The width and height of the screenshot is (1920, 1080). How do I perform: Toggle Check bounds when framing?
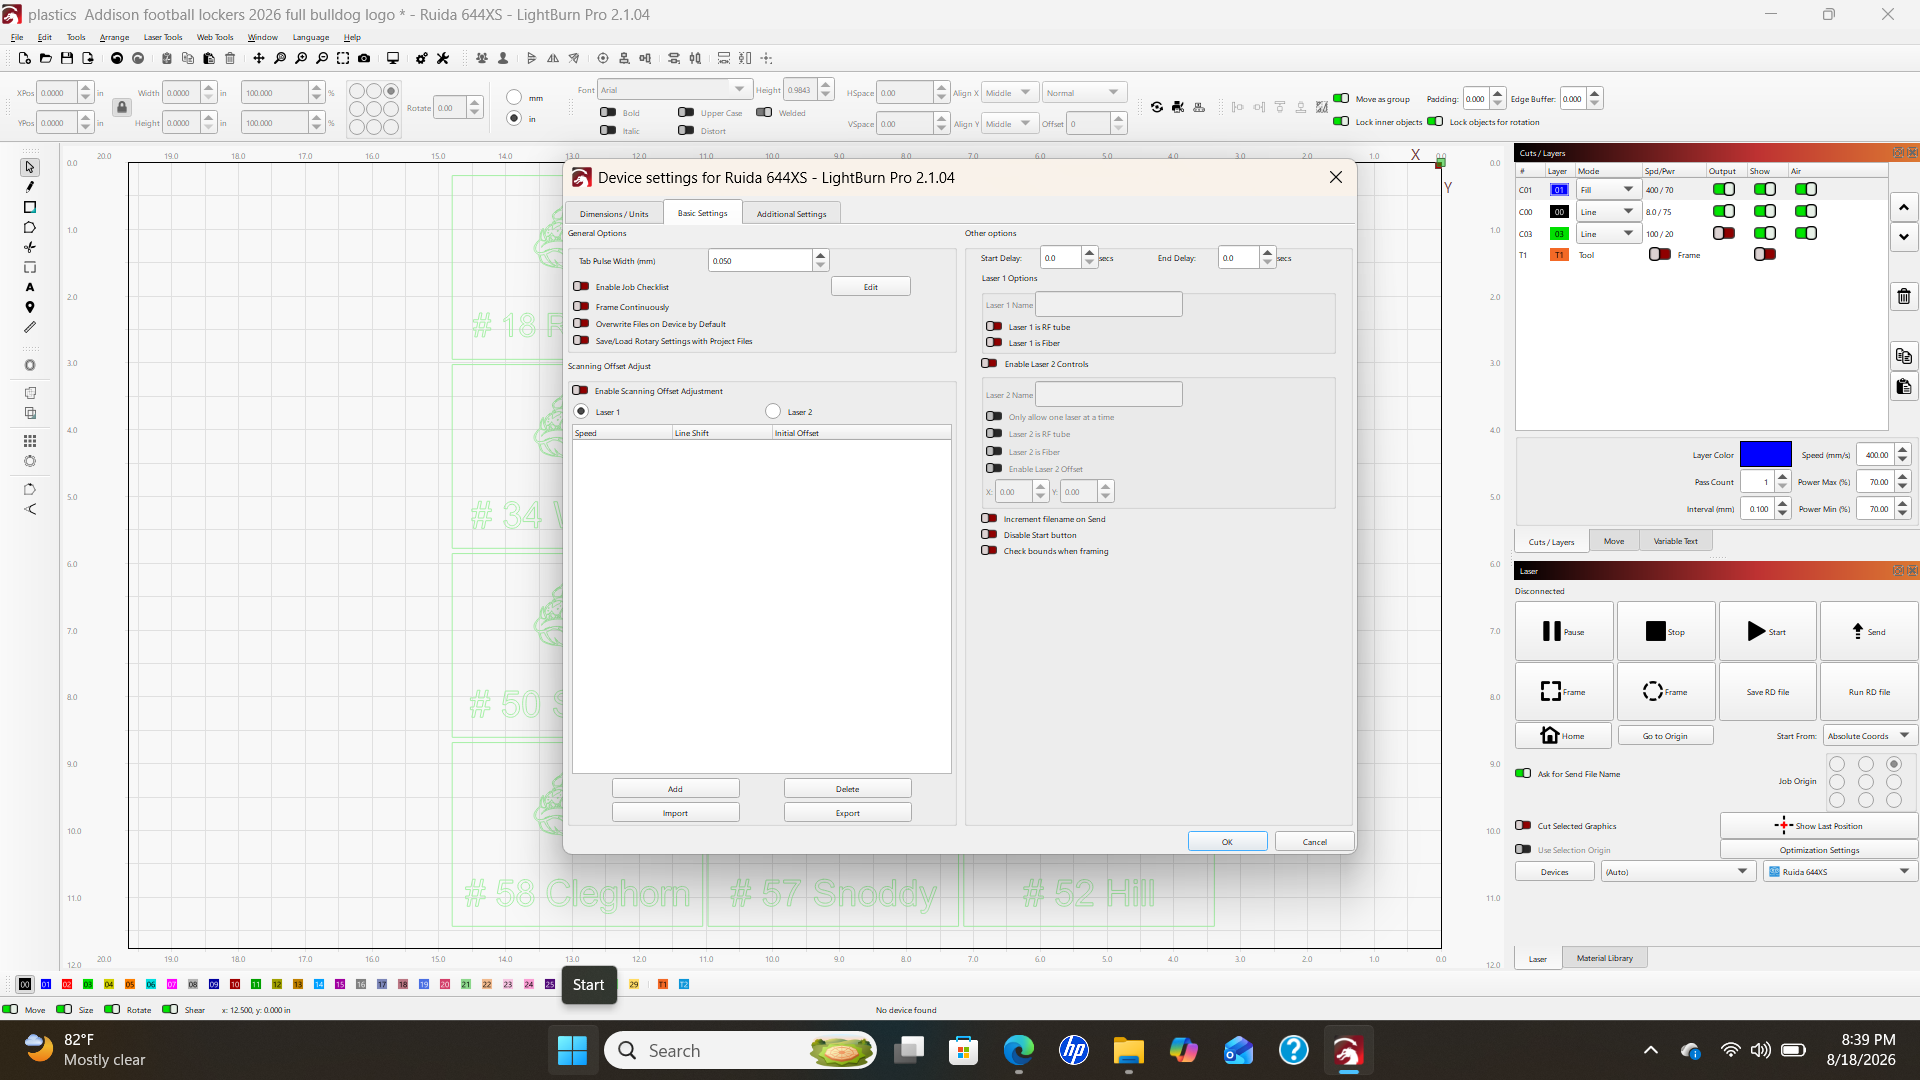(989, 551)
